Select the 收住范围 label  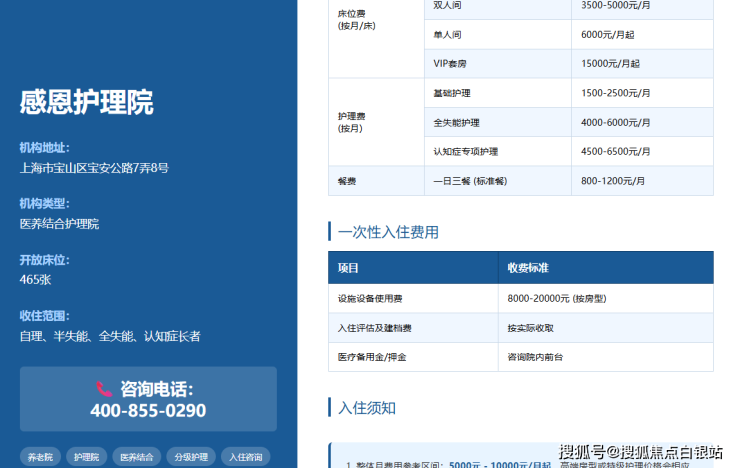point(44,316)
